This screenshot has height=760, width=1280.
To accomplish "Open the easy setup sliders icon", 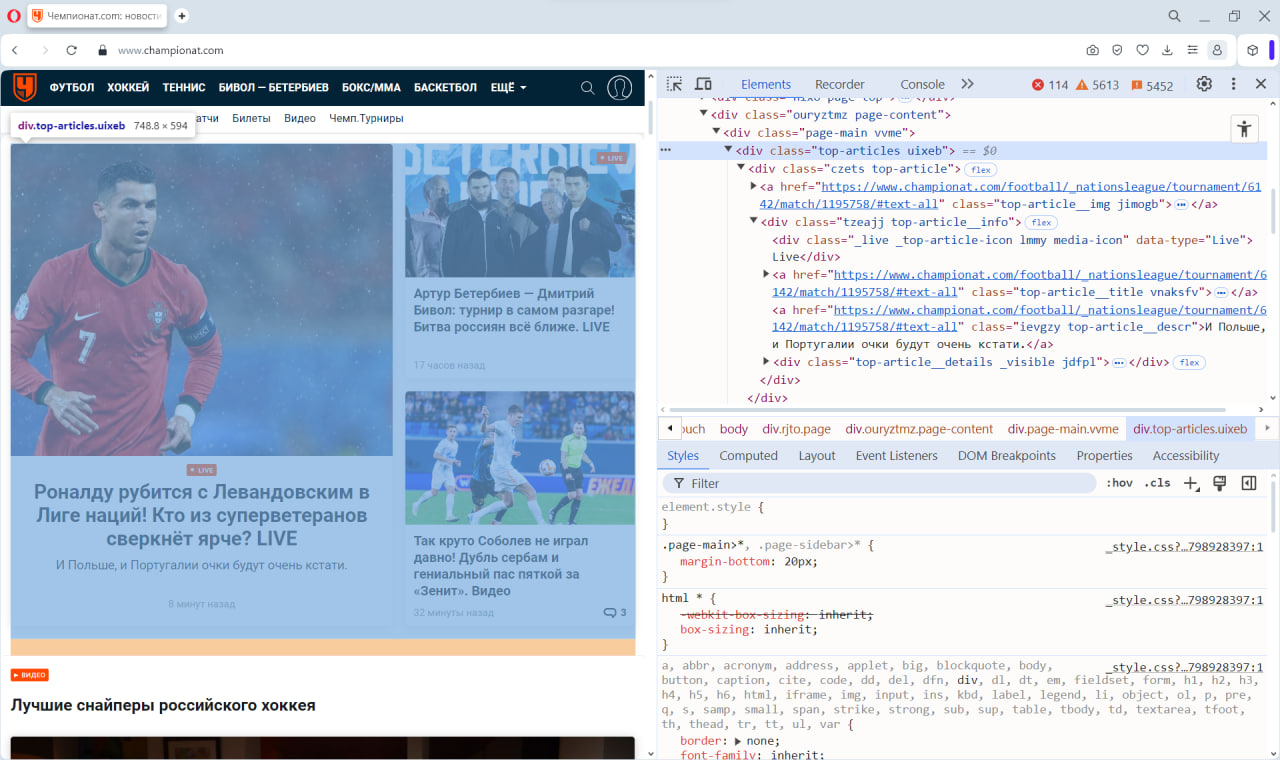I will (x=1192, y=50).
